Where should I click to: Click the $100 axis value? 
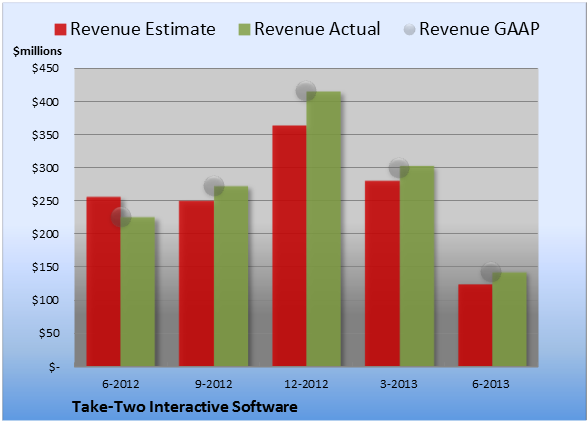(x=45, y=300)
